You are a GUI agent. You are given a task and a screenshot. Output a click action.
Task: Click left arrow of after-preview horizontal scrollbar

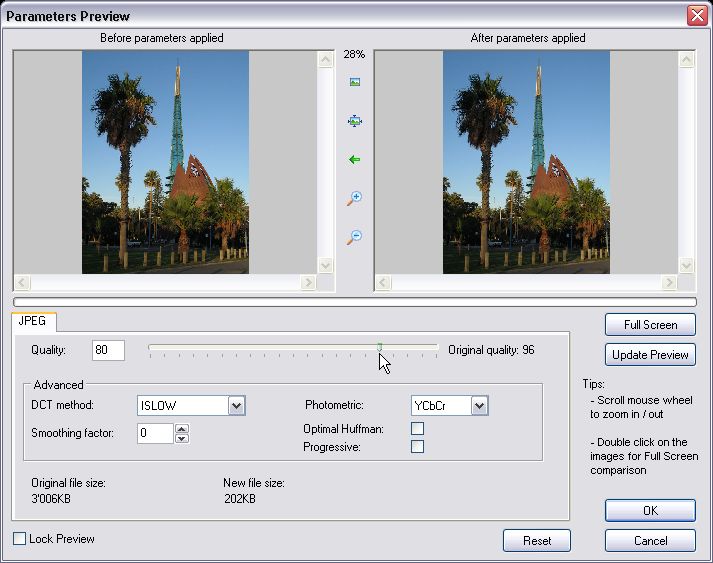tap(383, 282)
